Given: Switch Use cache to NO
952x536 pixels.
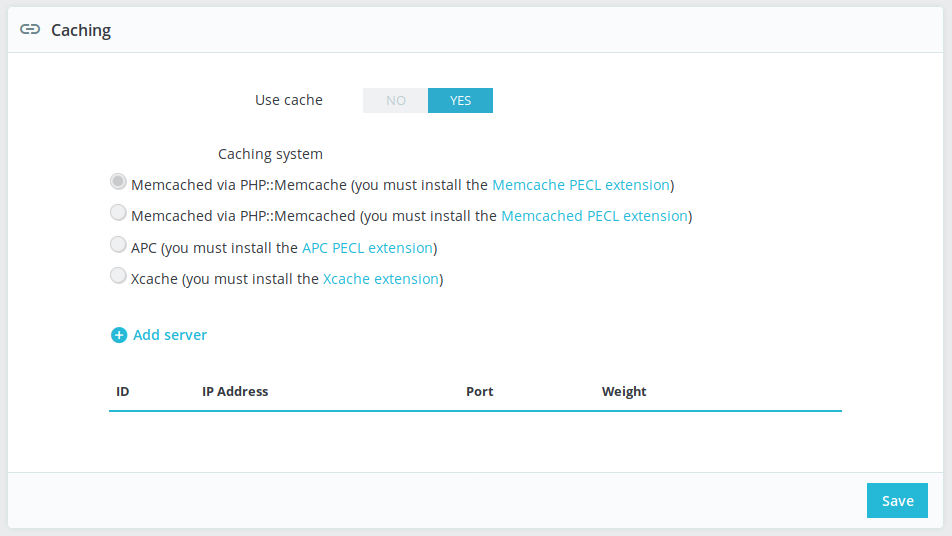Looking at the screenshot, I should (x=396, y=100).
